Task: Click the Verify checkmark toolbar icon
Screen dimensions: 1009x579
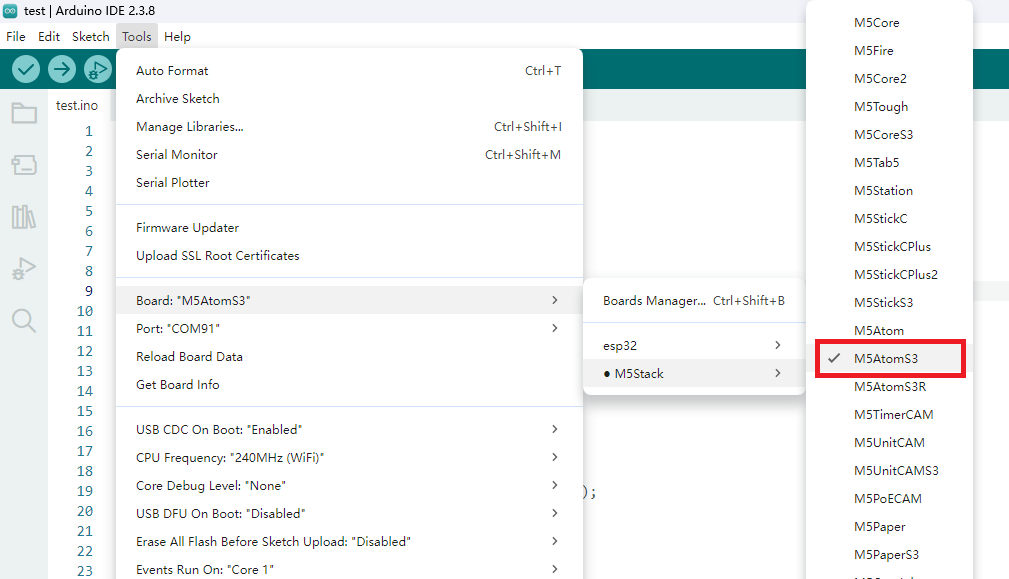Action: point(26,69)
